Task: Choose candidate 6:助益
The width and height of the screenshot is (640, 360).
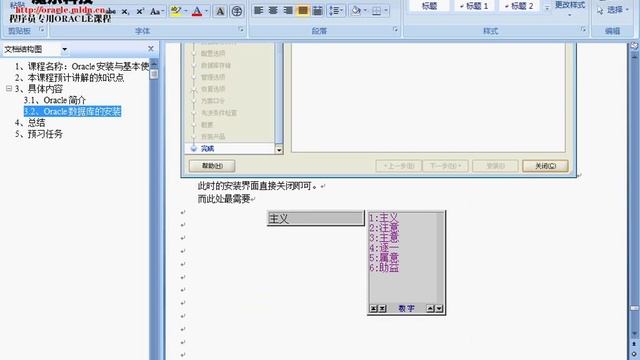Action: click(x=384, y=268)
